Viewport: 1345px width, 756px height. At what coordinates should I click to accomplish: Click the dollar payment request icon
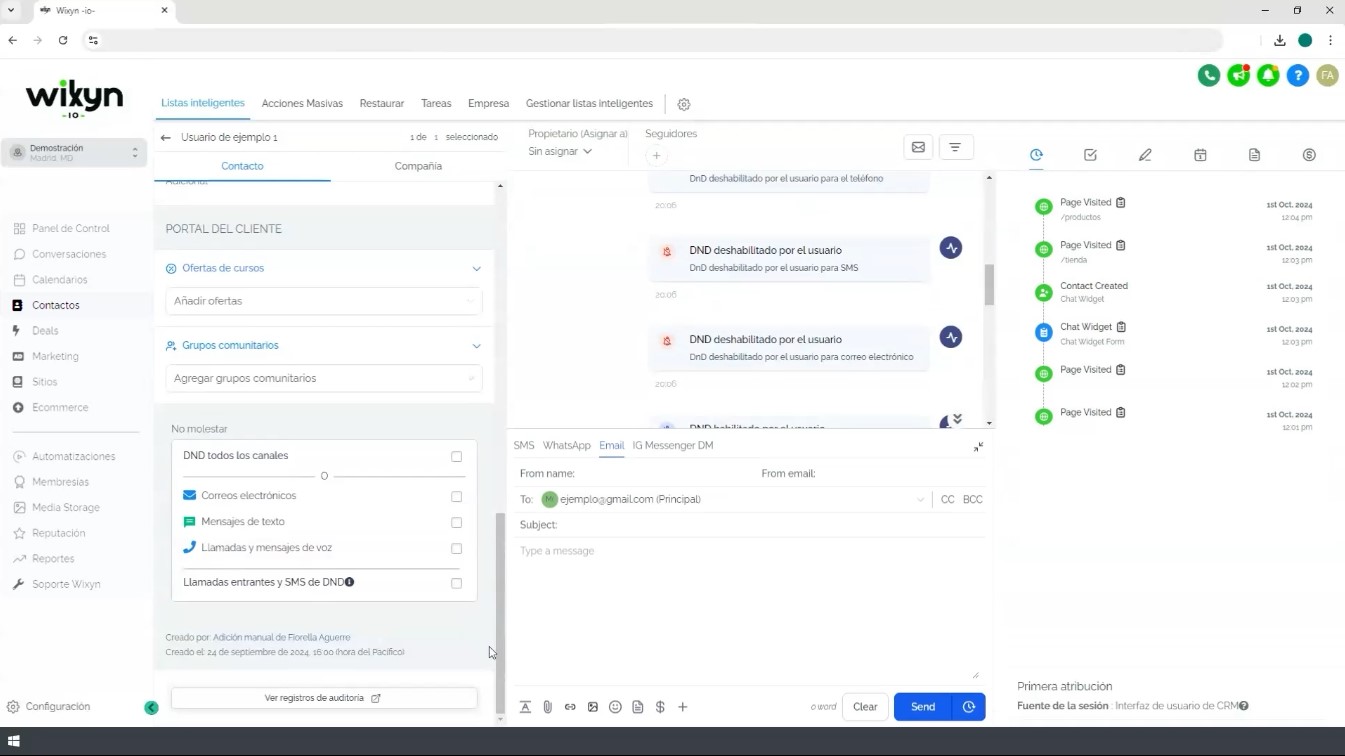[660, 707]
